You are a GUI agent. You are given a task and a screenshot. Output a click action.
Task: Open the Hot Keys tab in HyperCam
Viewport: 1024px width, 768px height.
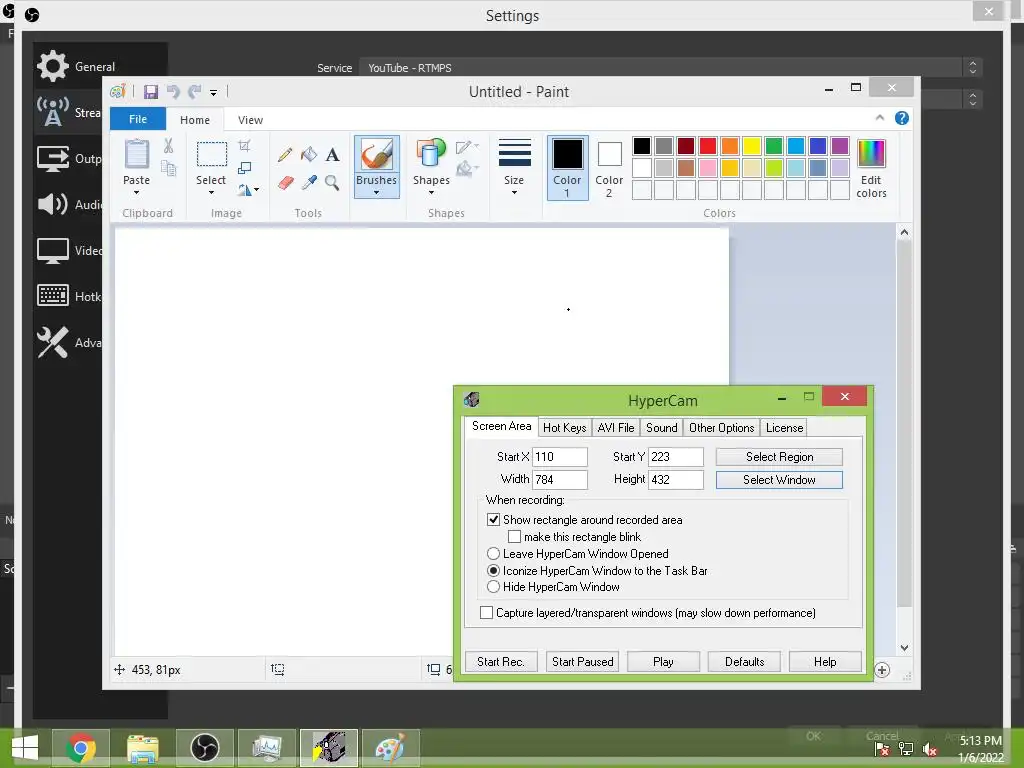click(565, 428)
